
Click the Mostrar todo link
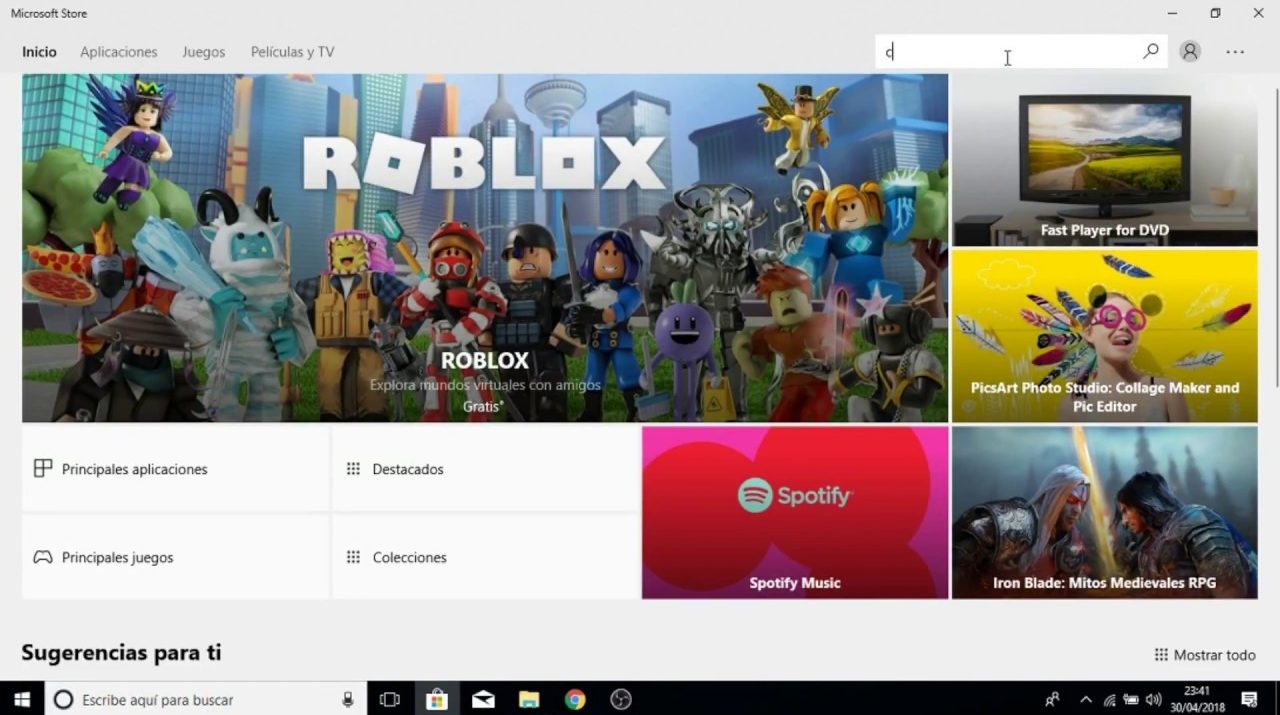coord(1205,655)
